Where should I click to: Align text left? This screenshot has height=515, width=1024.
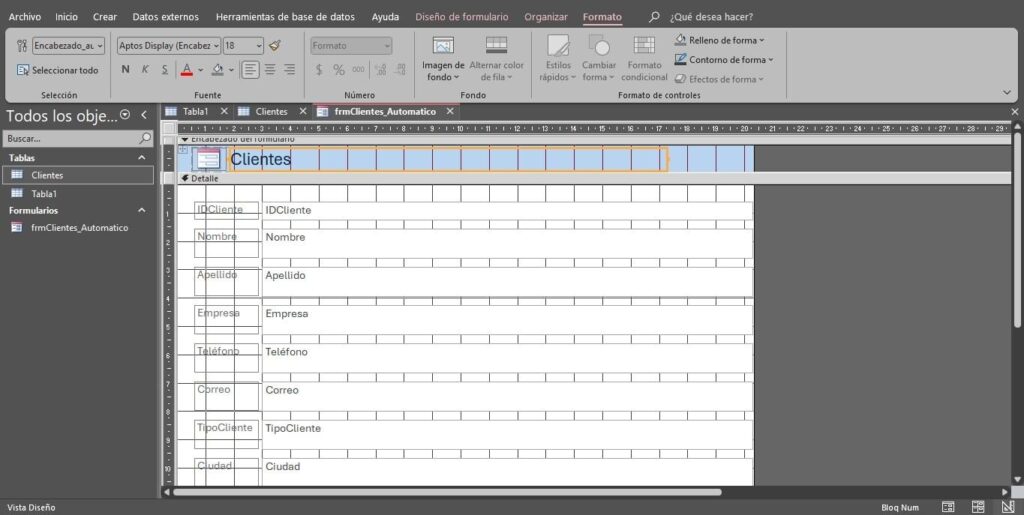point(250,69)
